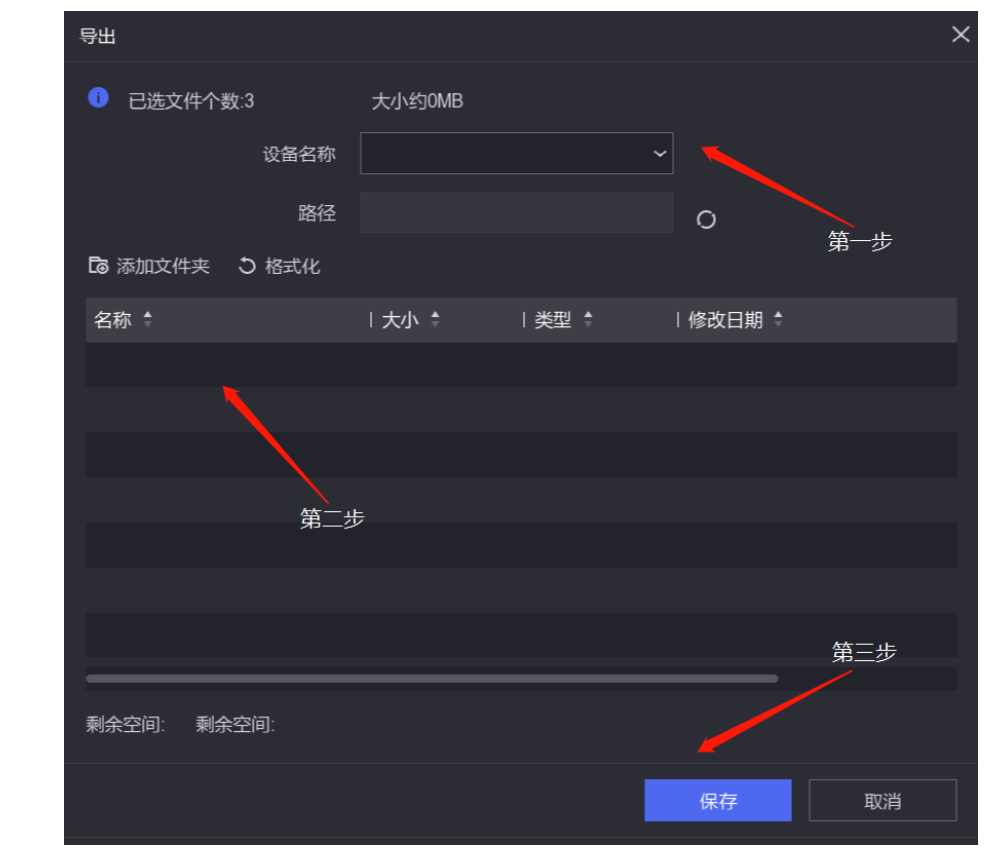Save the export with 保存 button

click(x=718, y=800)
